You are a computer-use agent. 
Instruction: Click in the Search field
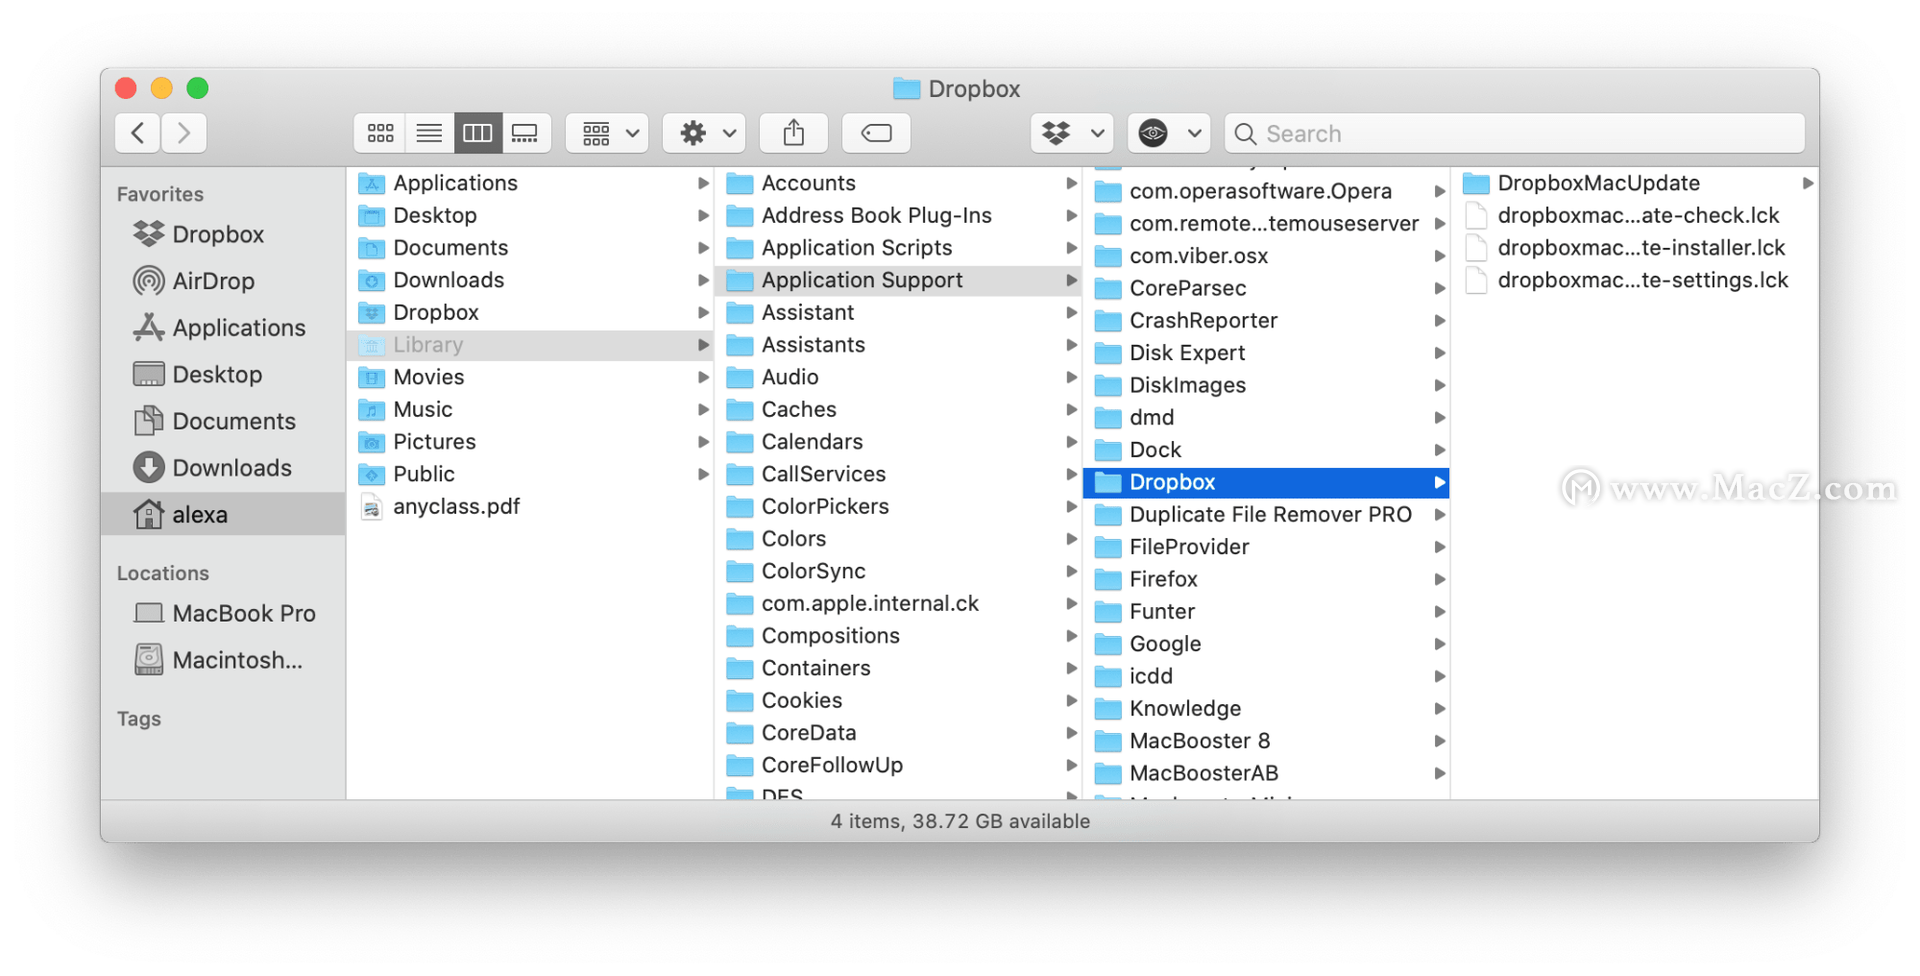(1515, 133)
